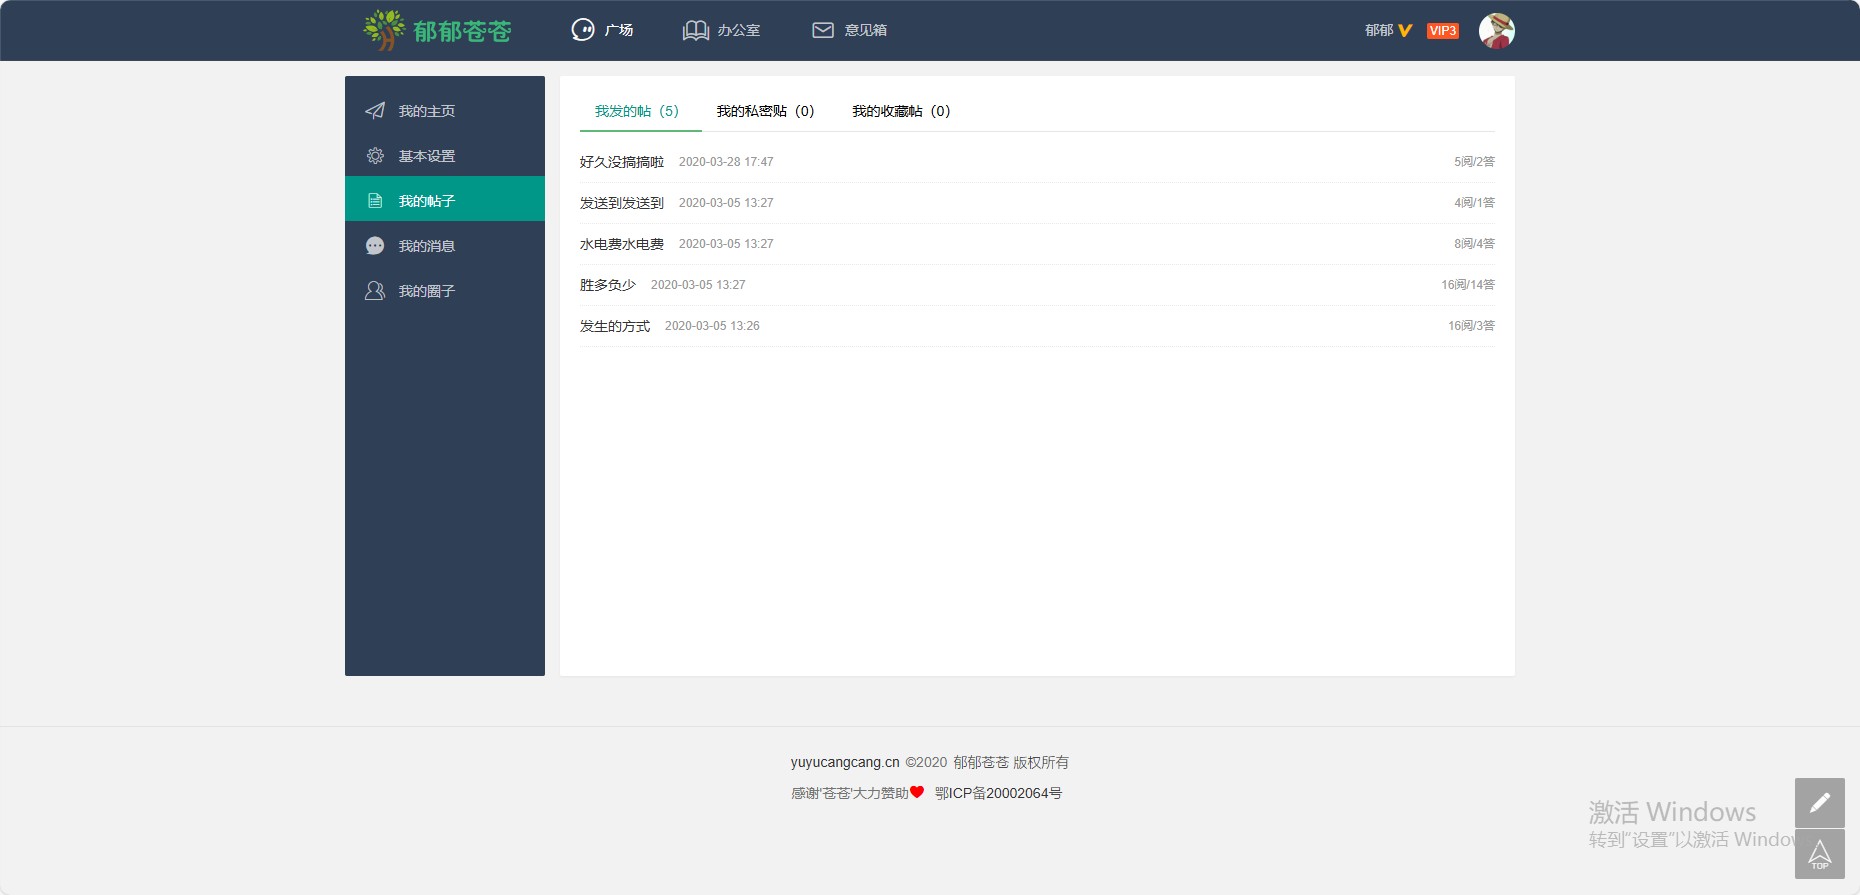Open the post 发生的方式

pos(615,326)
